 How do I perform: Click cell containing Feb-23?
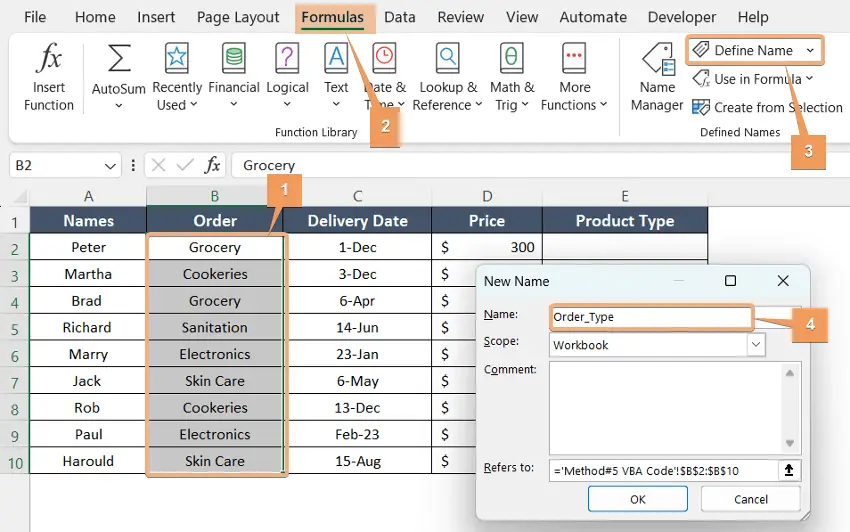[x=357, y=434]
